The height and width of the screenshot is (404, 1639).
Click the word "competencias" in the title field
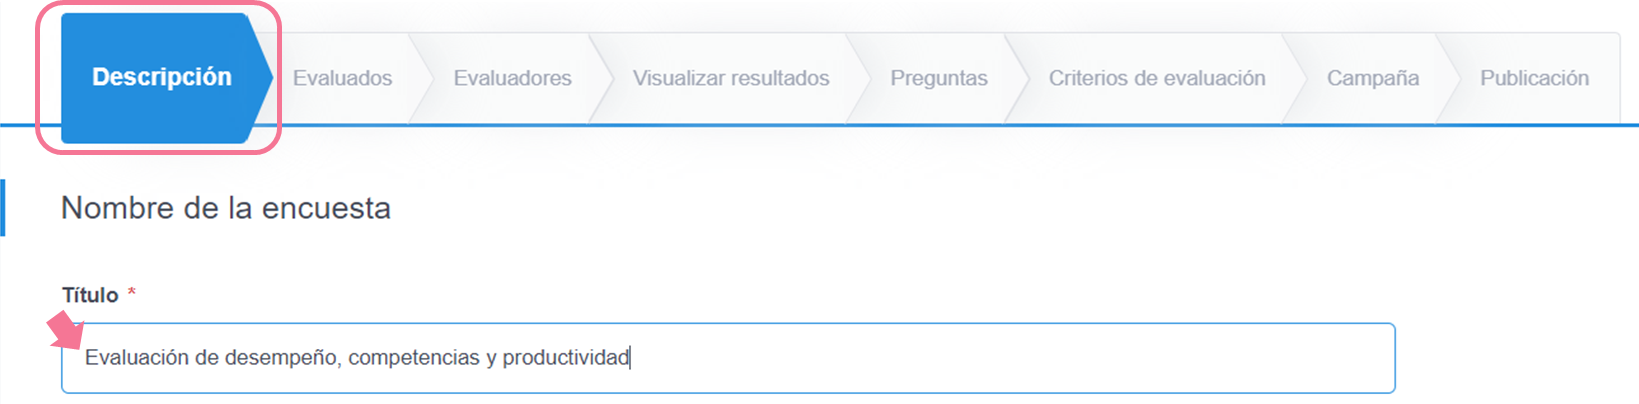click(413, 358)
